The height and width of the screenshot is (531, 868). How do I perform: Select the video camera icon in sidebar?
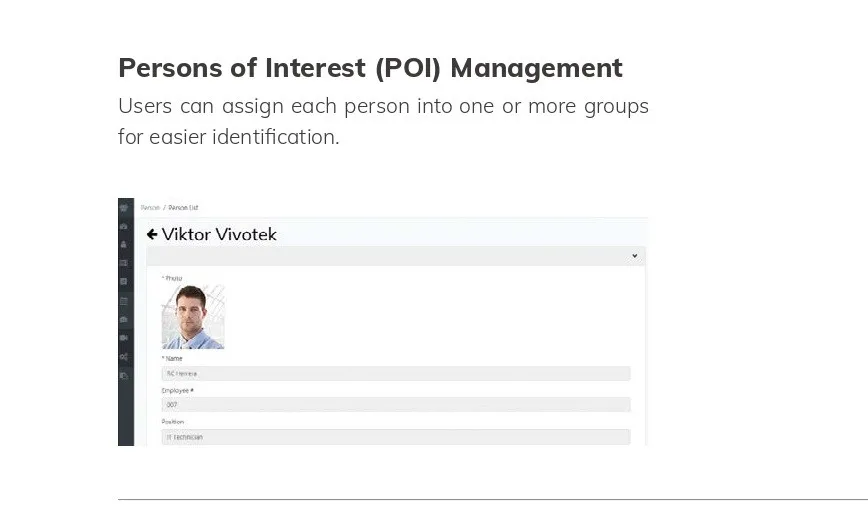[x=124, y=338]
